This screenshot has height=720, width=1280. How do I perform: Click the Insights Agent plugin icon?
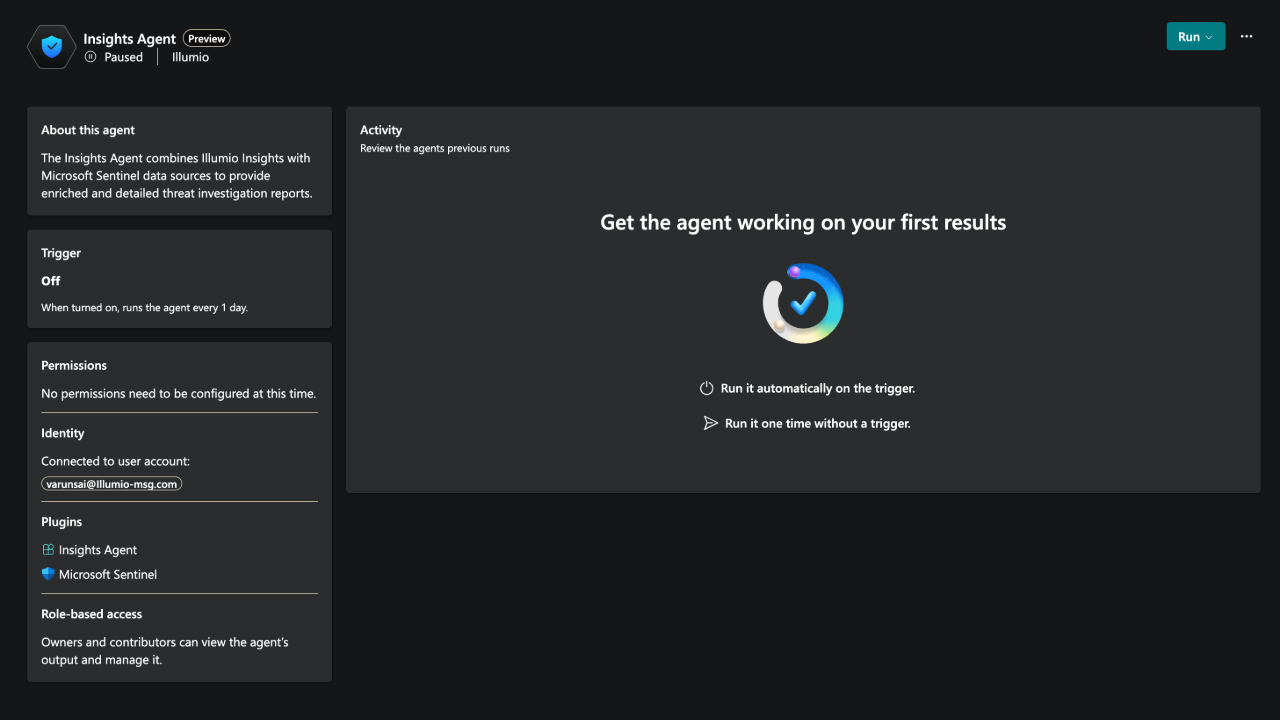point(48,550)
